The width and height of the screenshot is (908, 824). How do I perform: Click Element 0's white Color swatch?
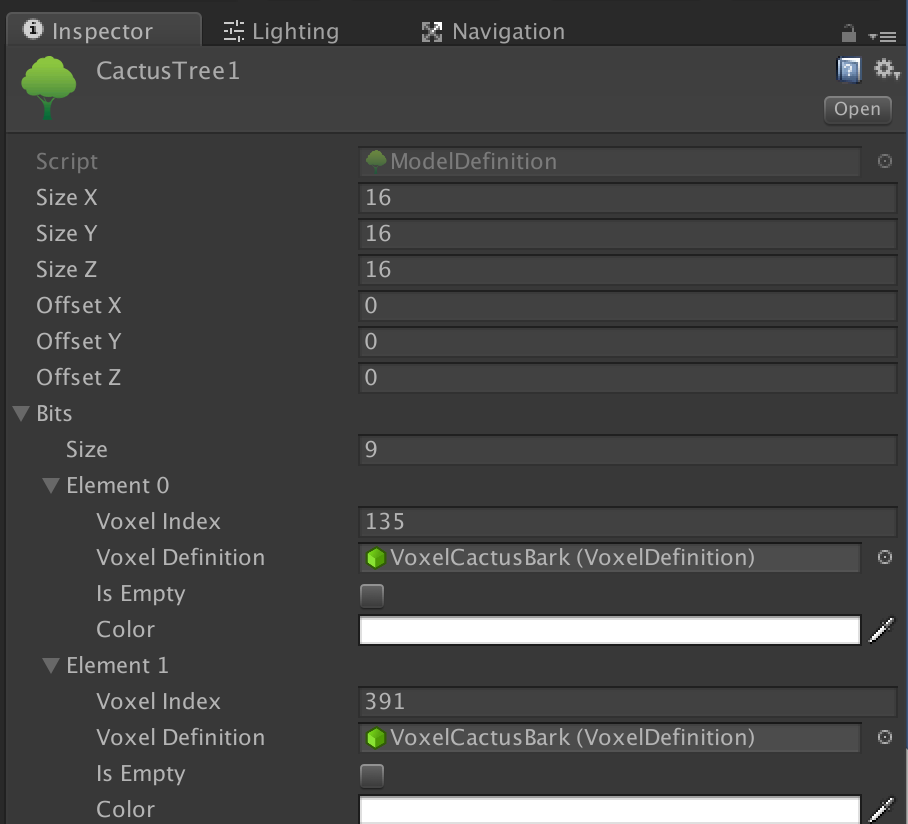click(610, 629)
